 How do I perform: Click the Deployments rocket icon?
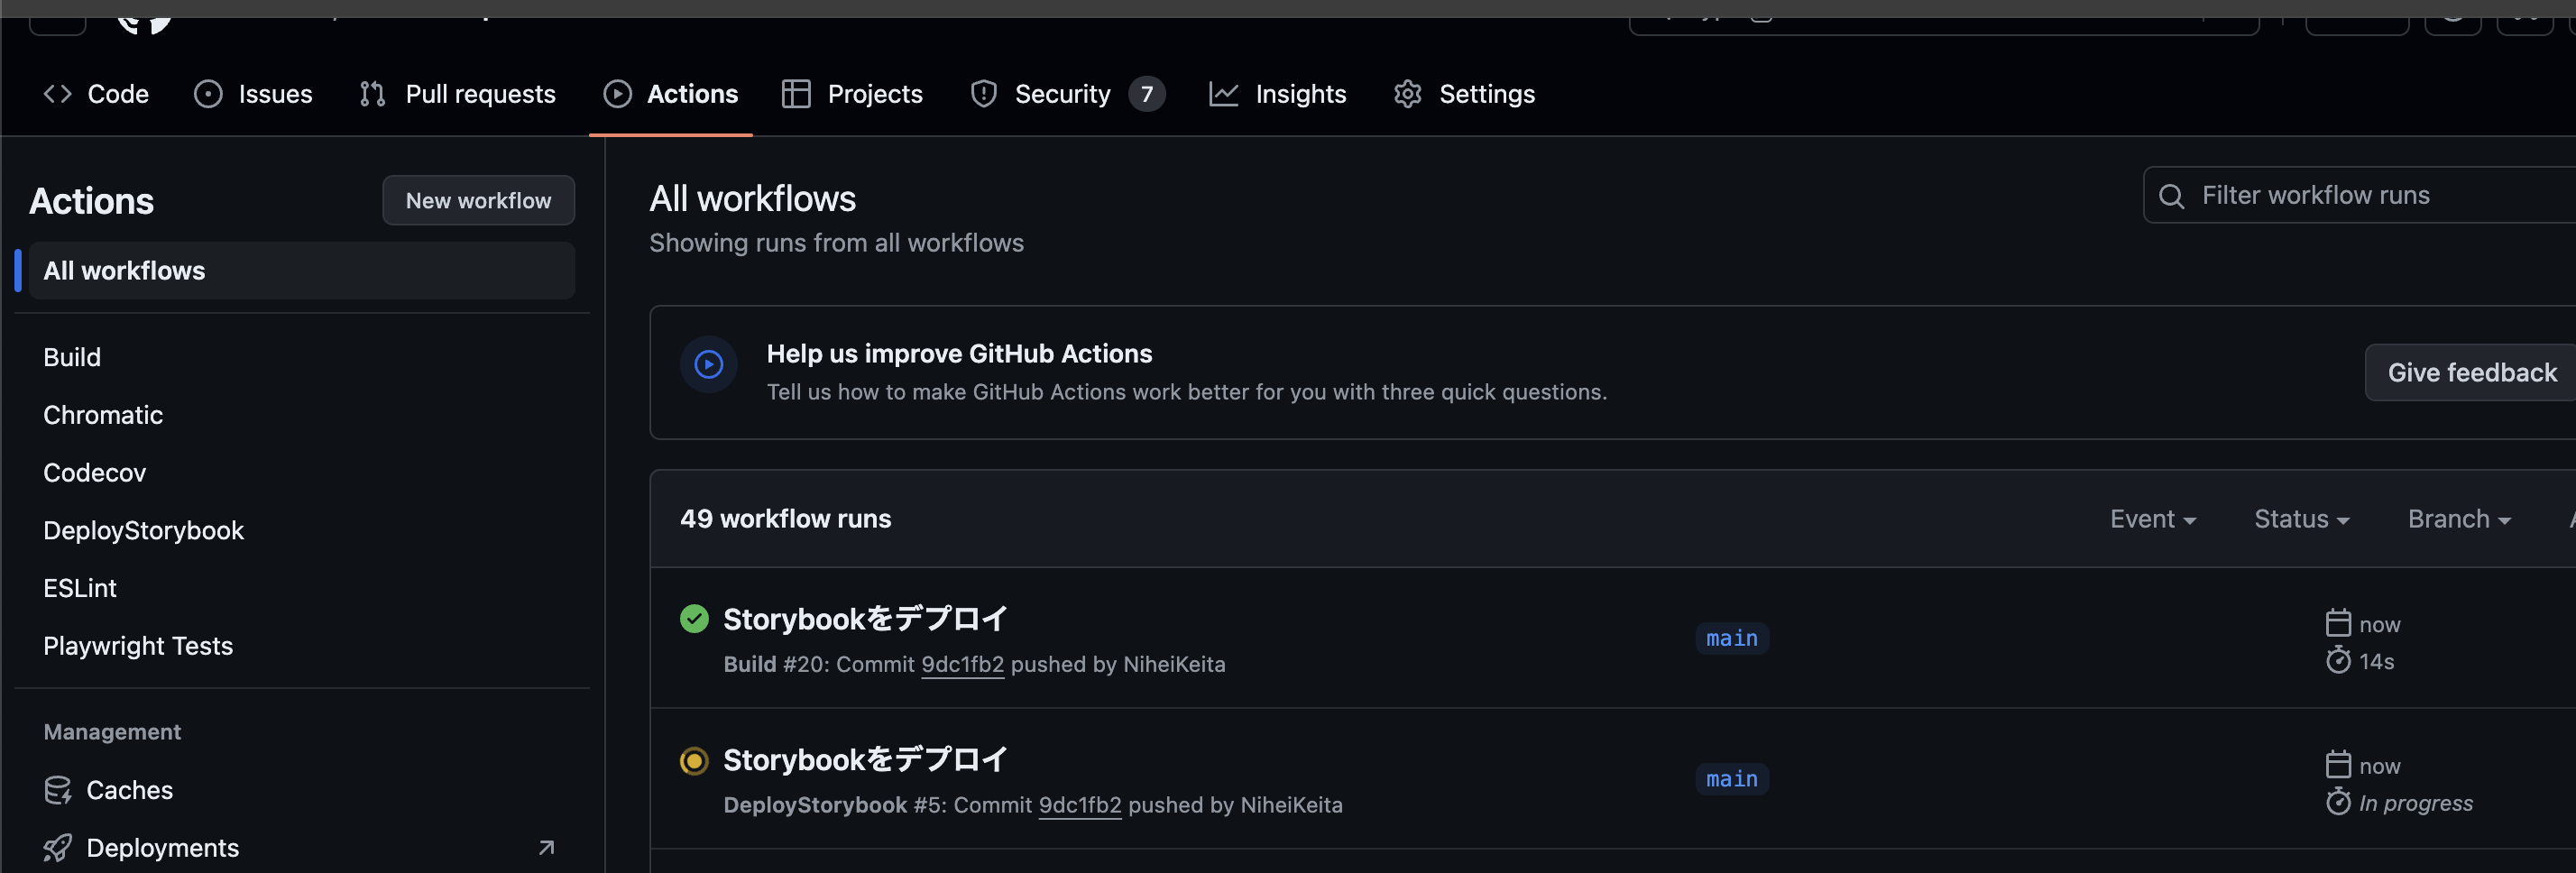pyautogui.click(x=57, y=847)
